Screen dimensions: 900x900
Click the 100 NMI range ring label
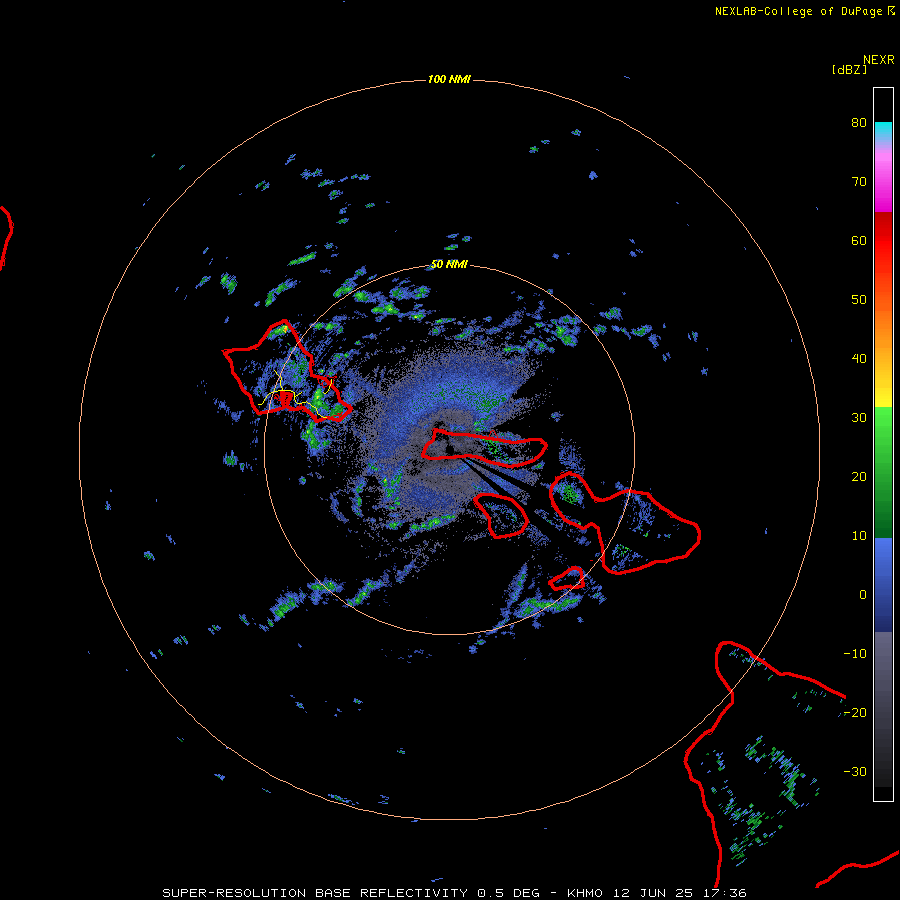[x=449, y=79]
